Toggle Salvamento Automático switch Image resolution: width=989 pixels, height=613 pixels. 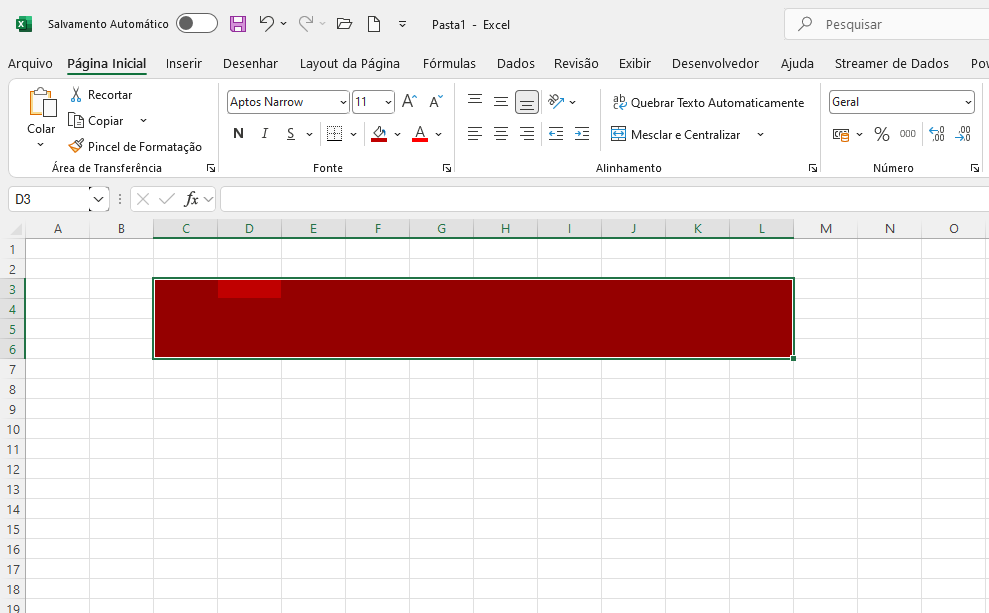point(196,24)
